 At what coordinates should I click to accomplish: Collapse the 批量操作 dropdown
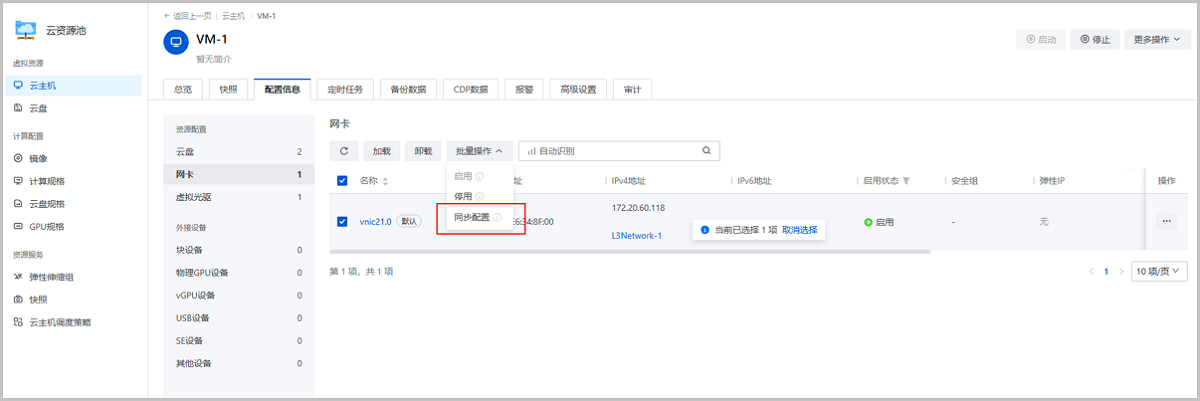[x=479, y=151]
